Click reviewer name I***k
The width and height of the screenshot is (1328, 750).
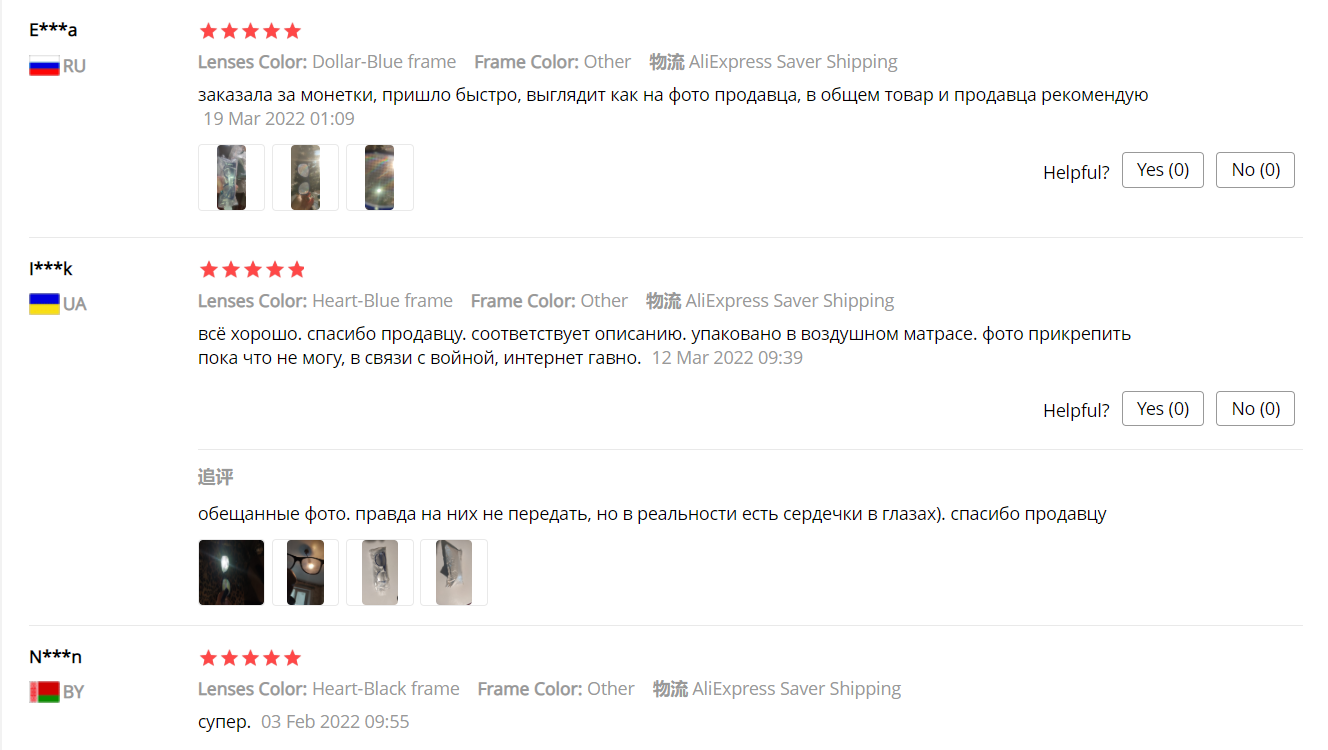51,268
